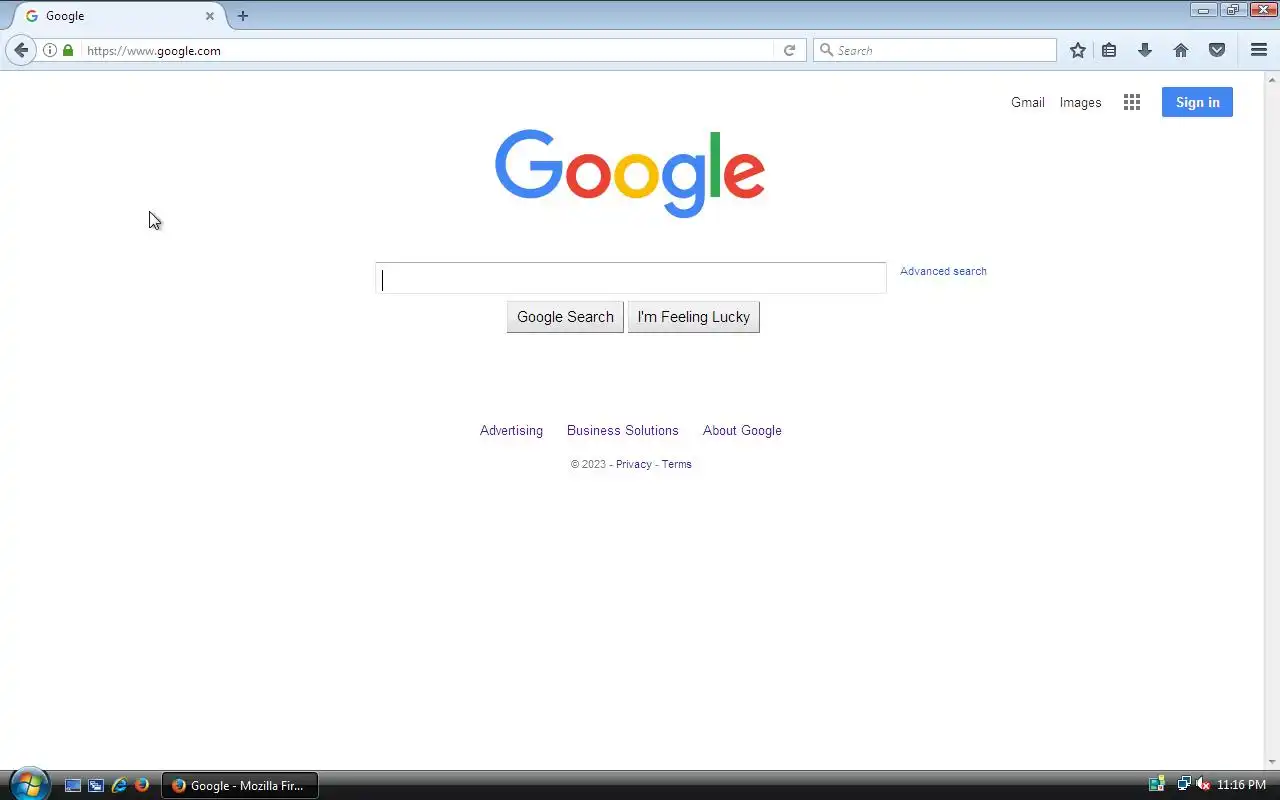Launch Firefox from quick launch
Image resolution: width=1280 pixels, height=800 pixels.
point(141,786)
